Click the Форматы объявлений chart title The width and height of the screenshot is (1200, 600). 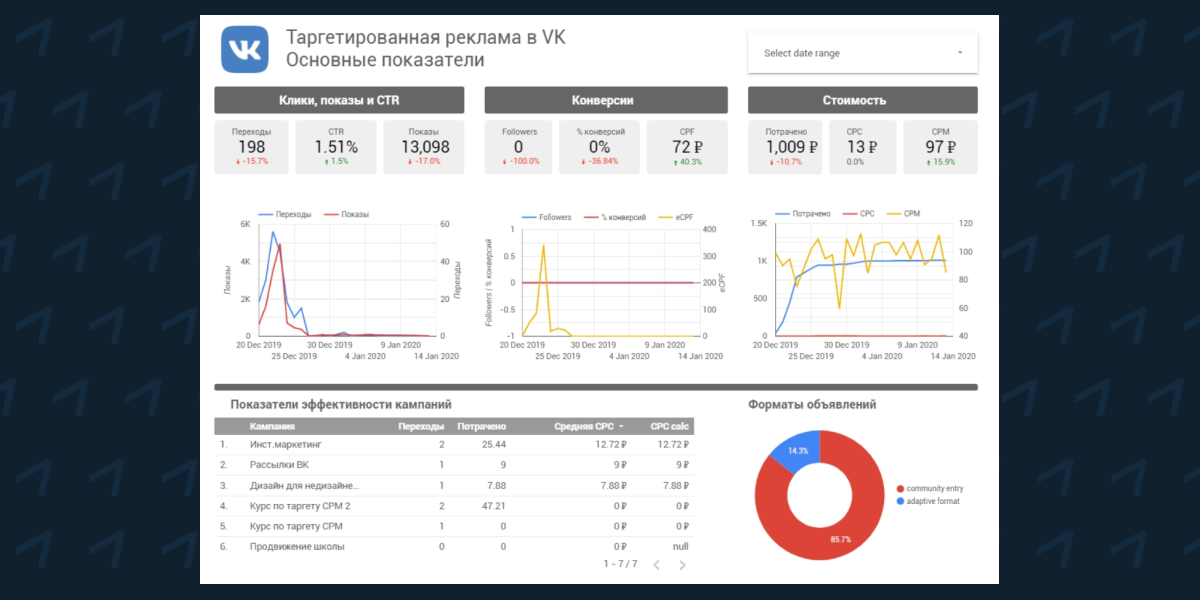(812, 405)
